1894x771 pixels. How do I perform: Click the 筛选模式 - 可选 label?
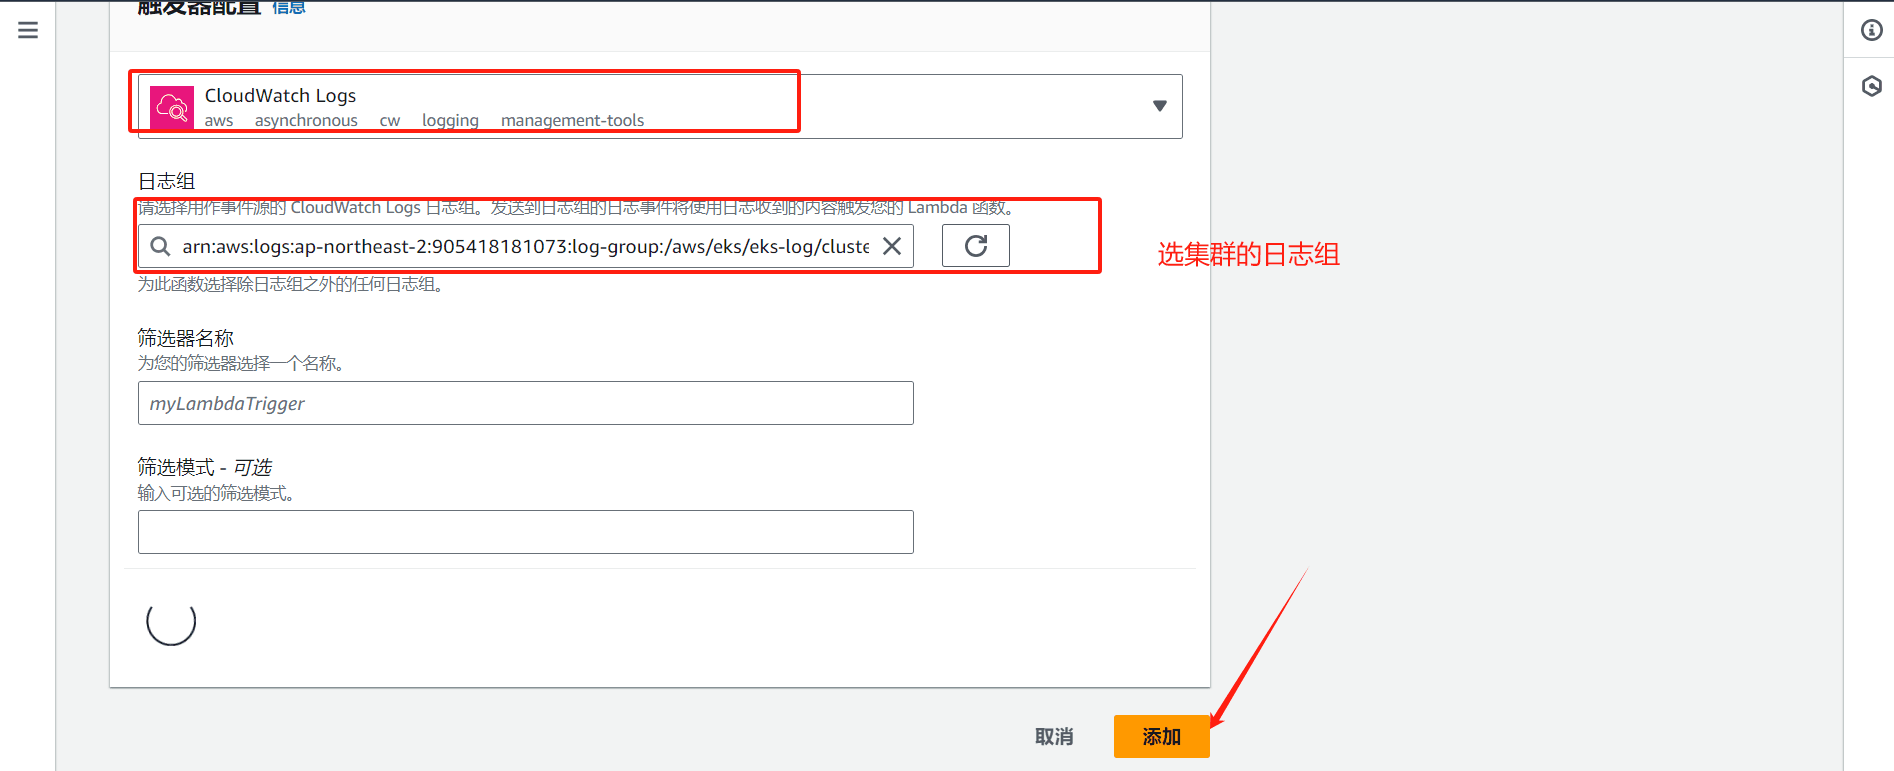tap(205, 467)
